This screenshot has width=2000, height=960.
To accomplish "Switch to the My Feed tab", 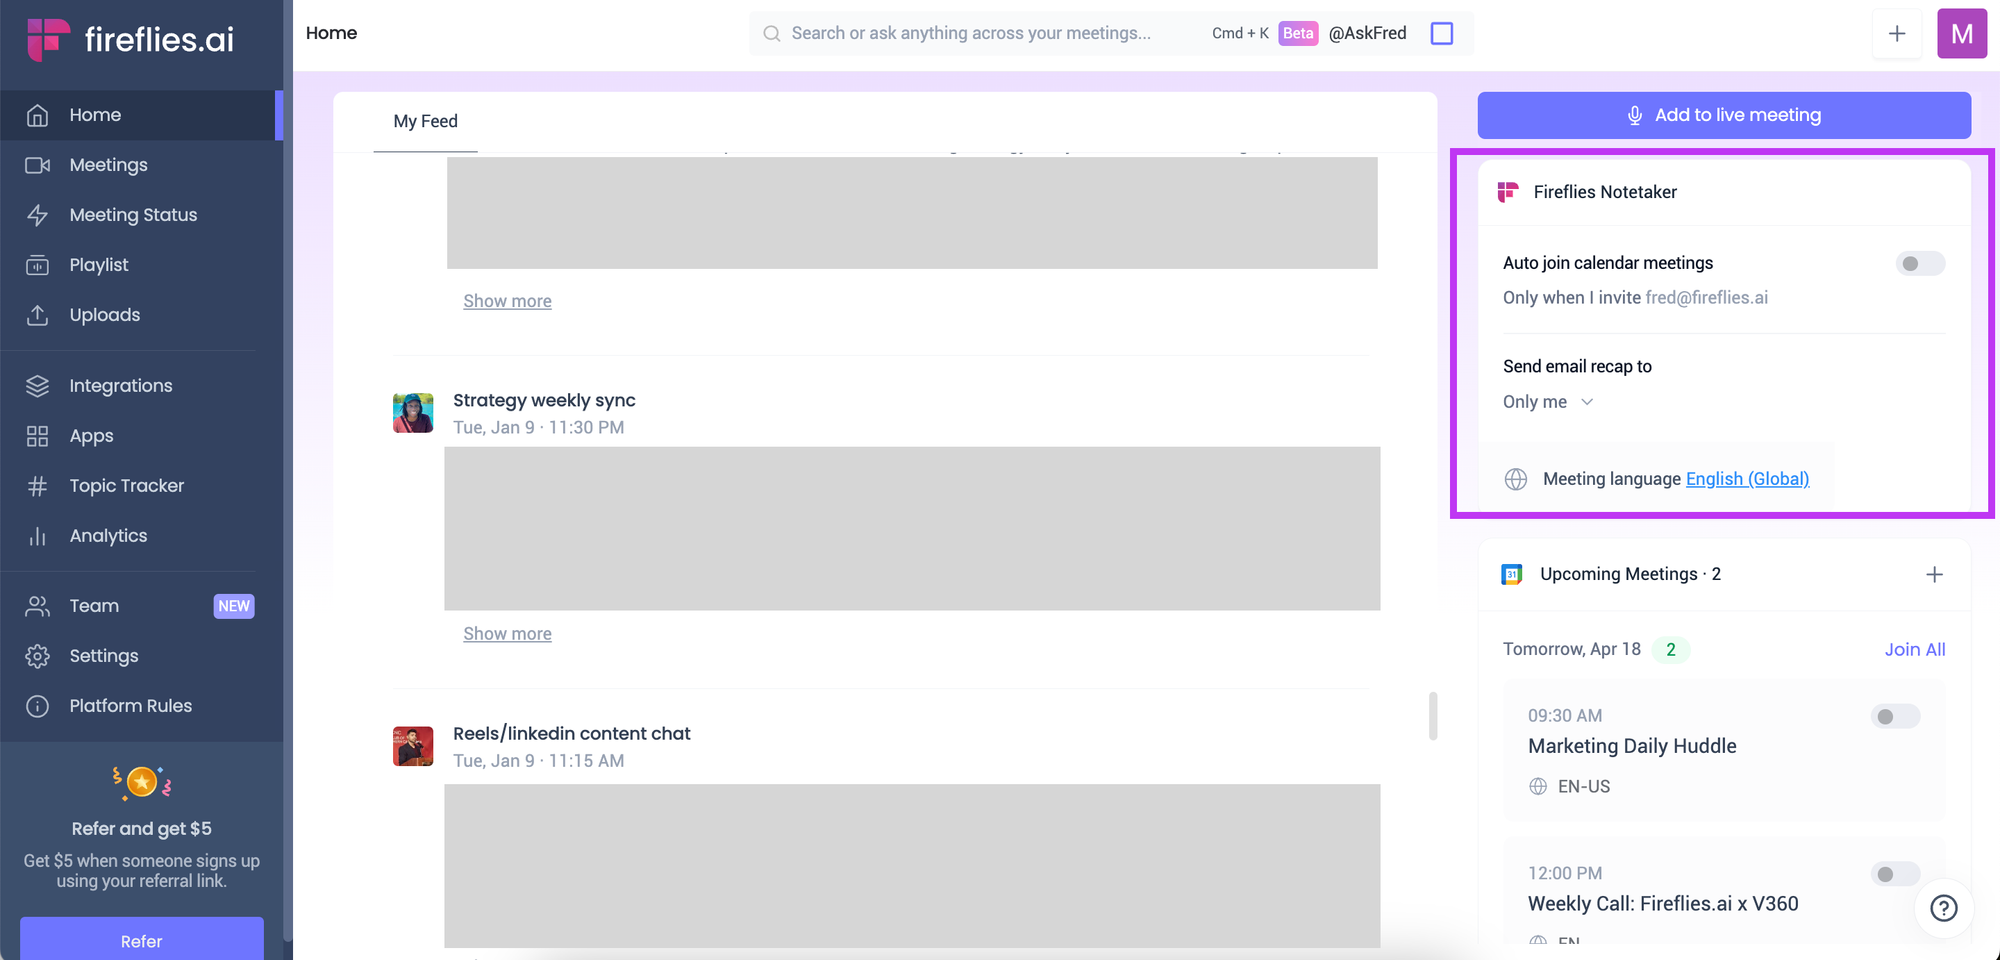I will [425, 121].
